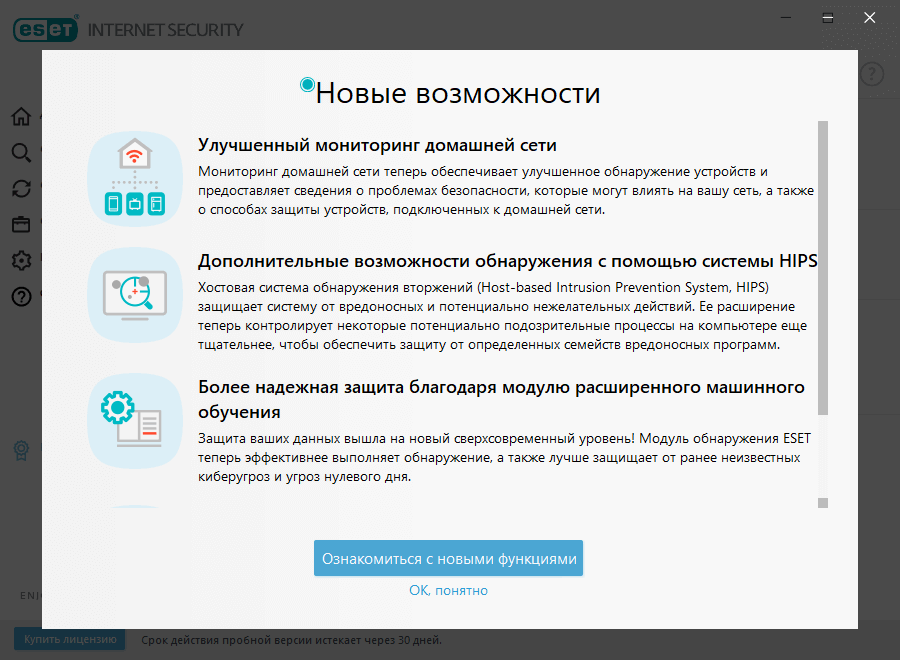Click the machine learning module gear illustration
The image size is (900, 660).
click(134, 420)
